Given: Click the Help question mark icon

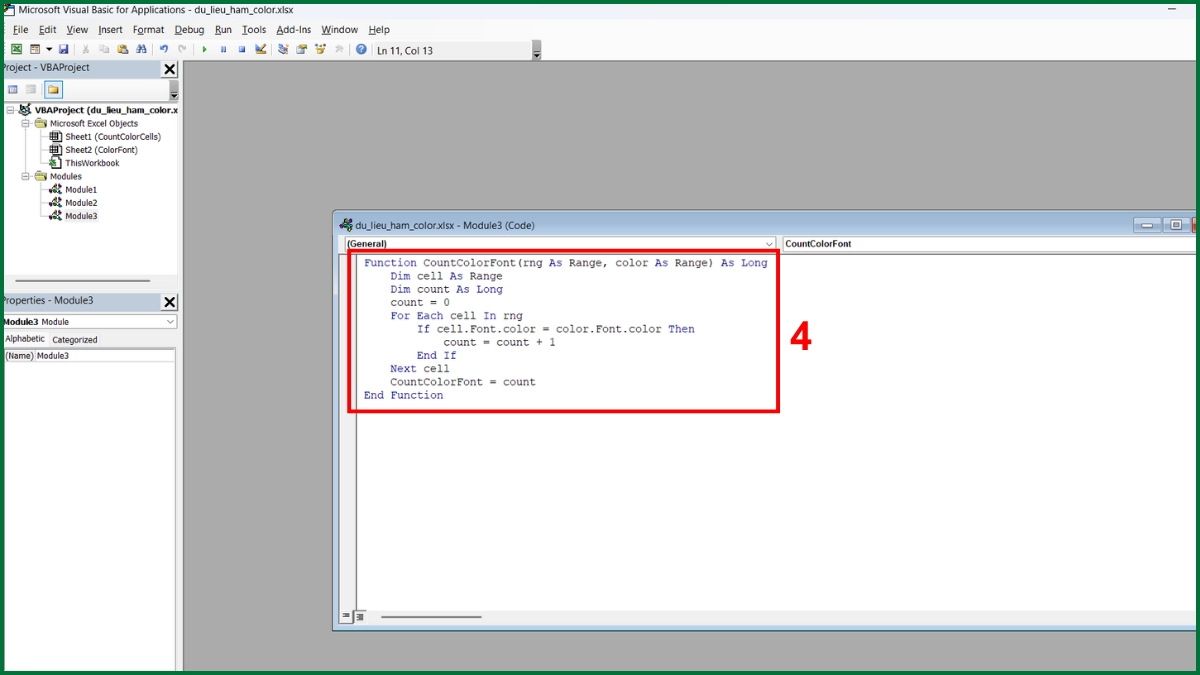Looking at the screenshot, I should [x=361, y=49].
